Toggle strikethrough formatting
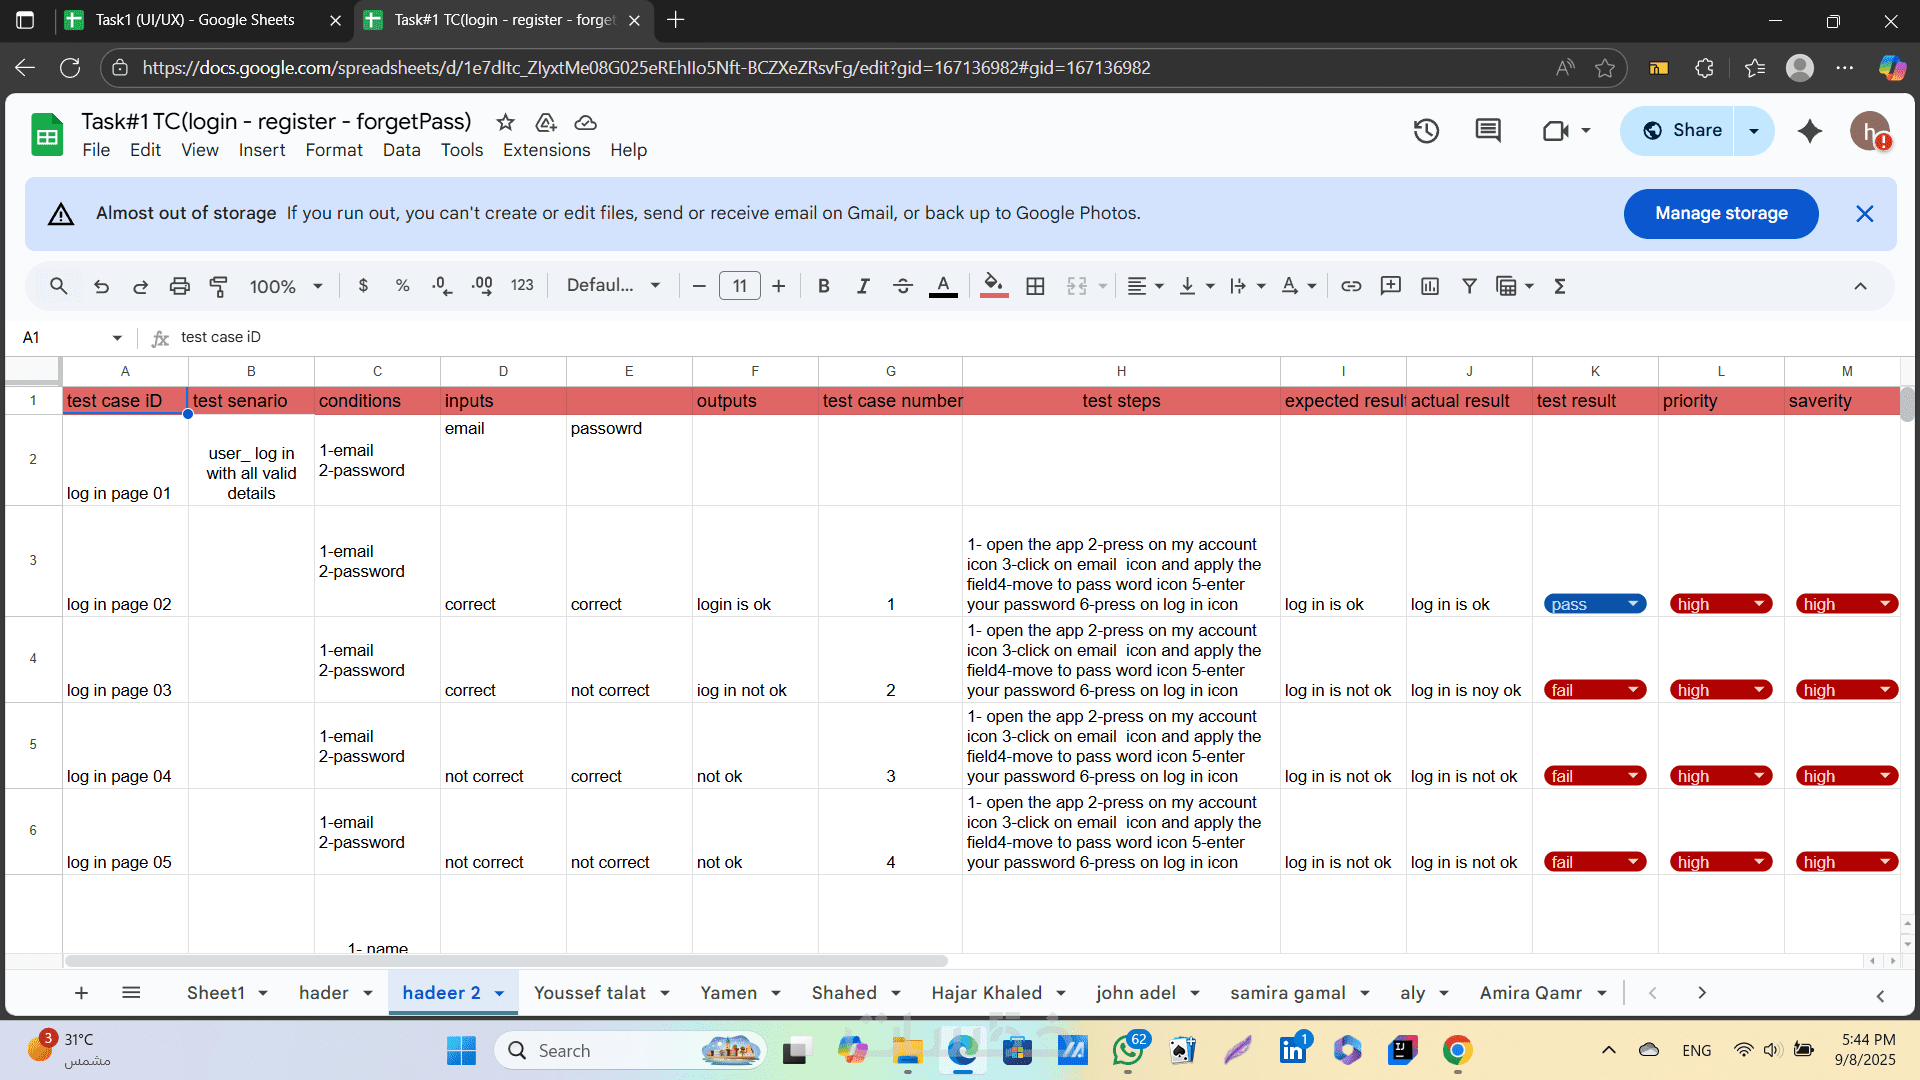The width and height of the screenshot is (1920, 1080). (902, 286)
